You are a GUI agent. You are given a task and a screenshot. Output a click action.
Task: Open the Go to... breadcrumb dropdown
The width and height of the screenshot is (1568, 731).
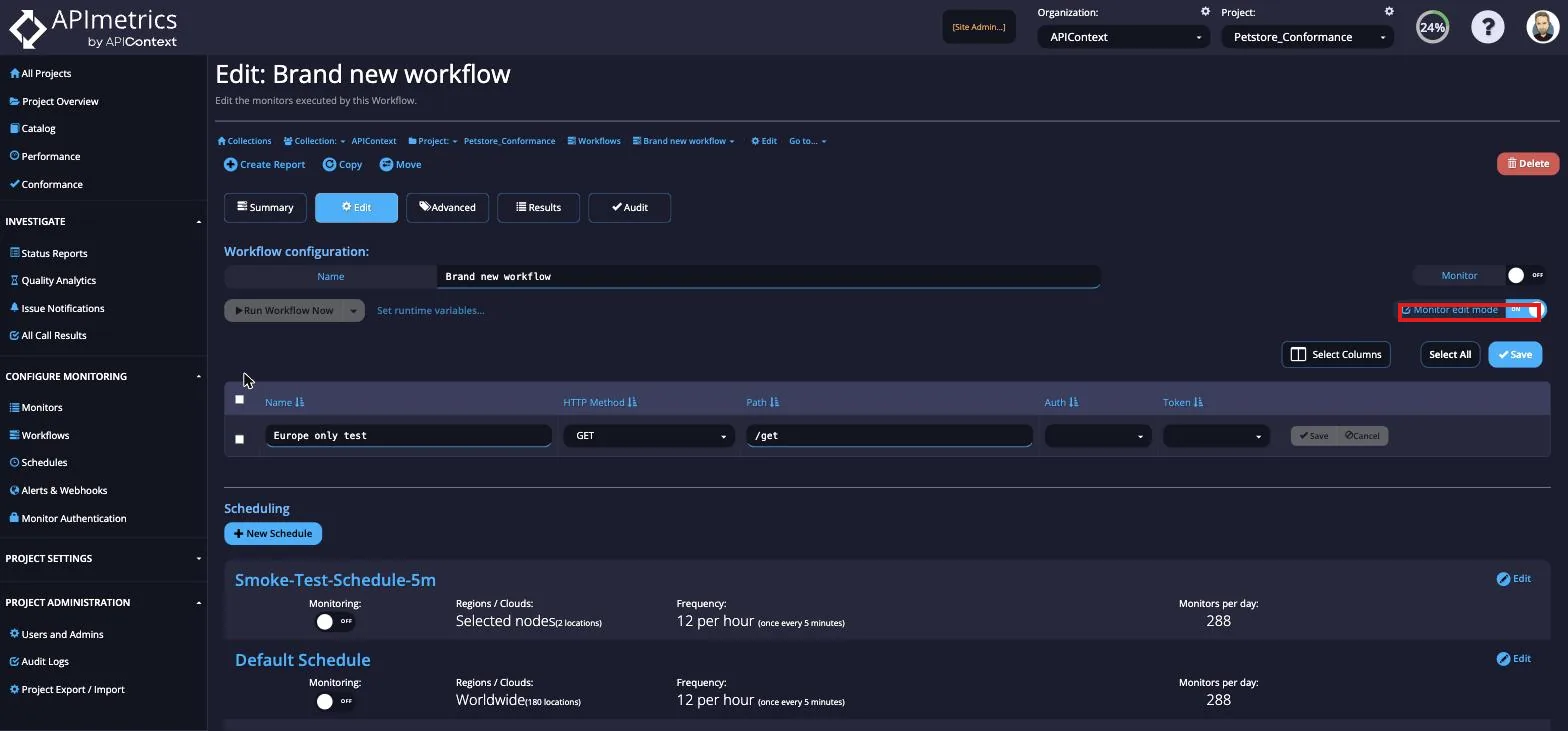pyautogui.click(x=808, y=141)
